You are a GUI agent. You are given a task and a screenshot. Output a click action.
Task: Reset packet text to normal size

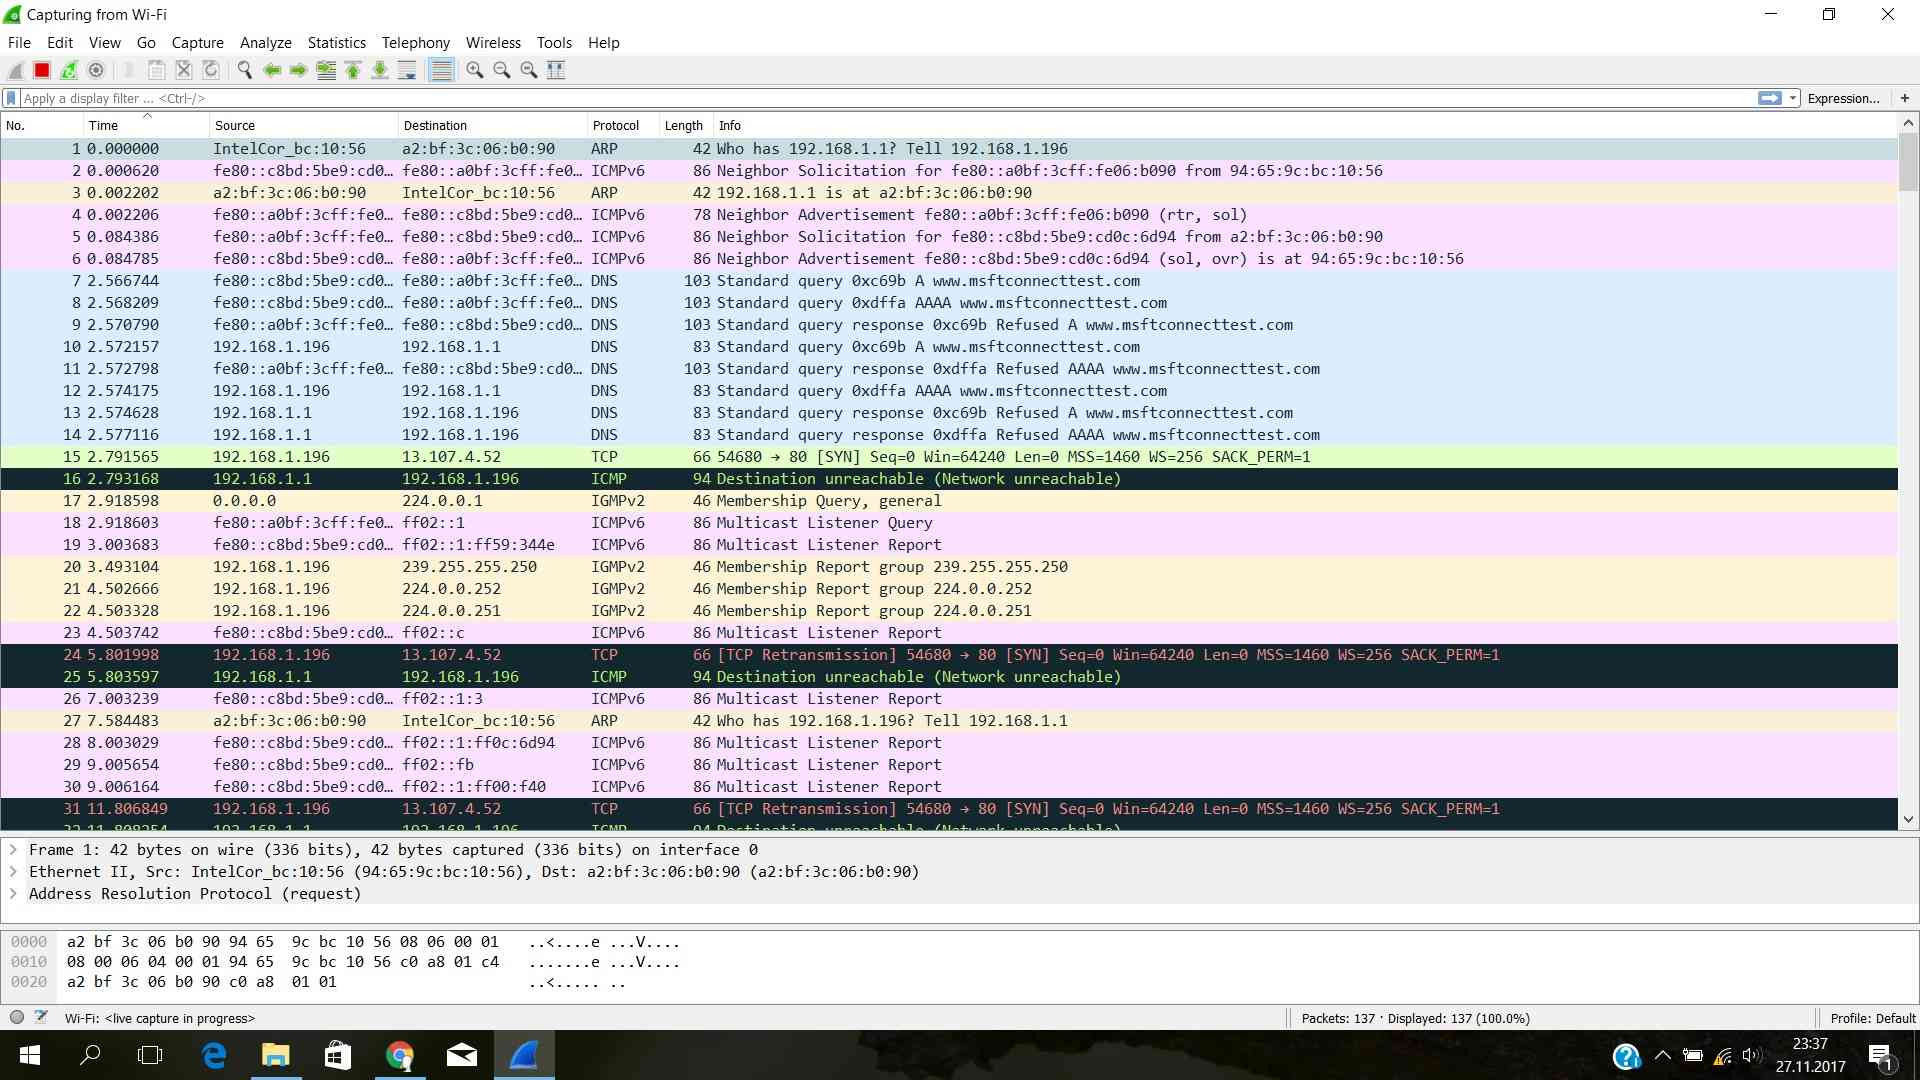click(529, 70)
